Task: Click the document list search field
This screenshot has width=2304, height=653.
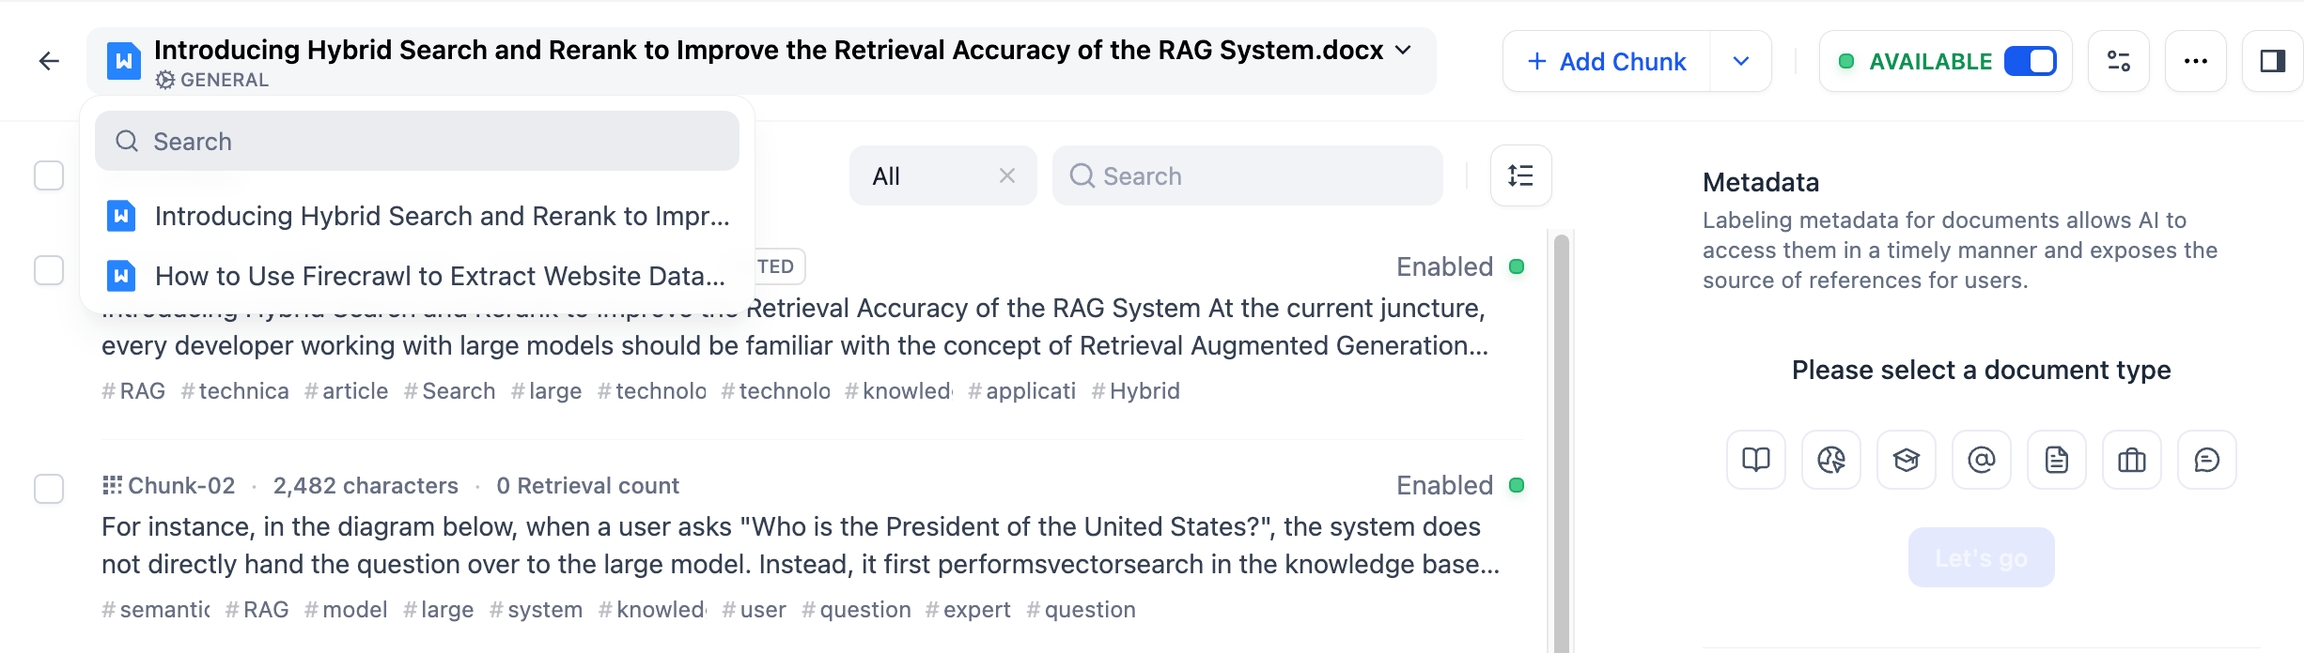Action: pos(417,141)
